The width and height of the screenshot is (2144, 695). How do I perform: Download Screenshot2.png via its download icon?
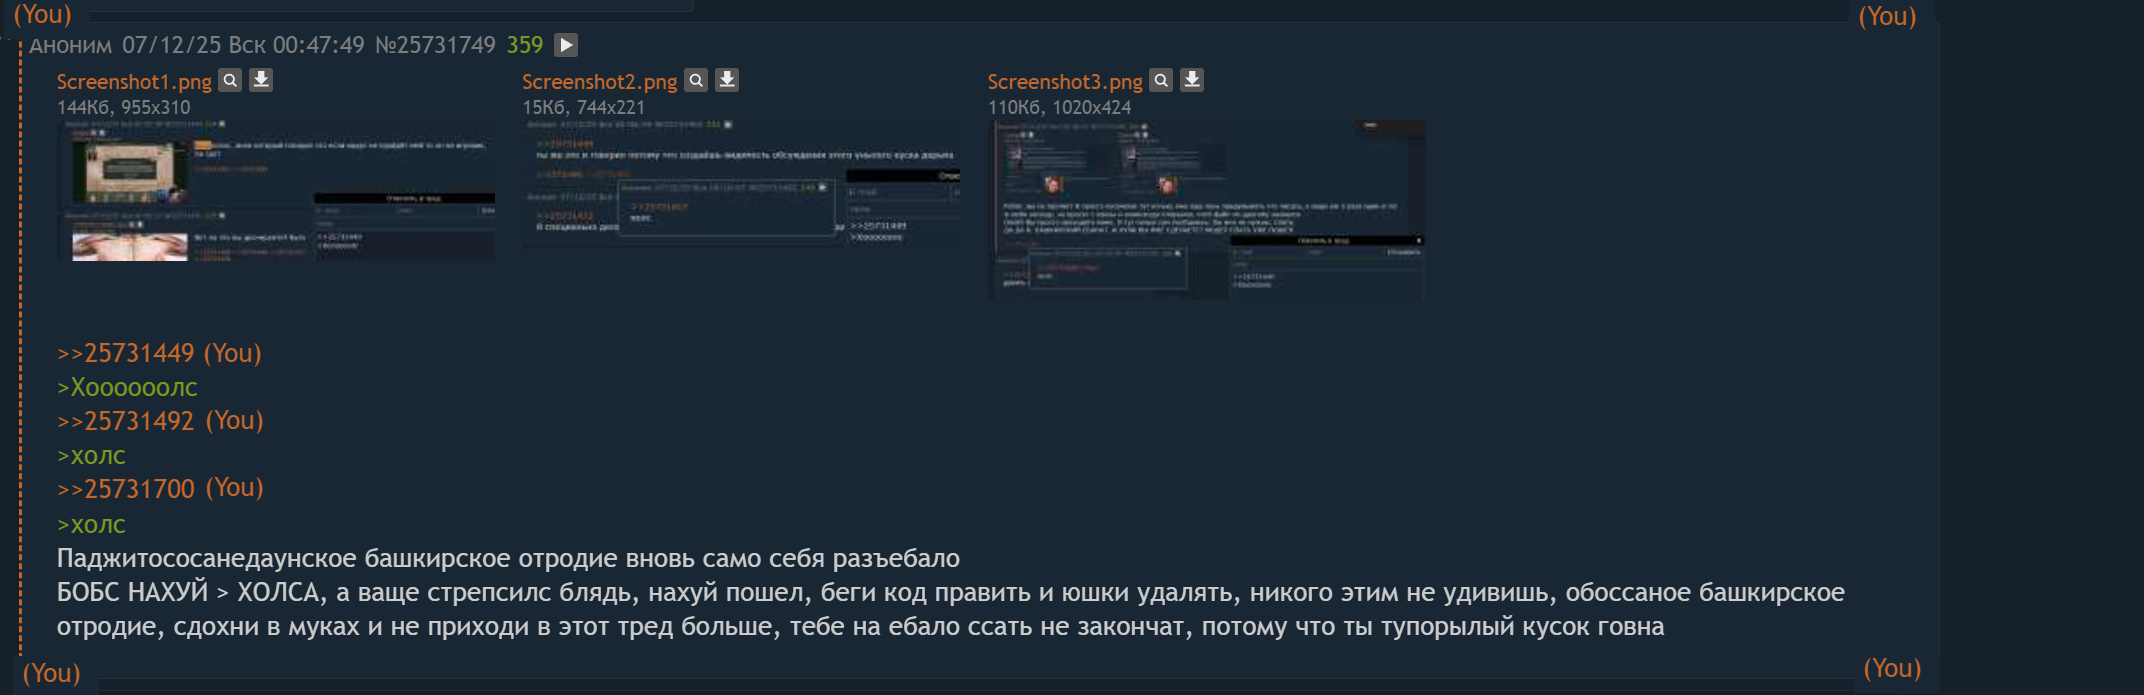tap(727, 80)
